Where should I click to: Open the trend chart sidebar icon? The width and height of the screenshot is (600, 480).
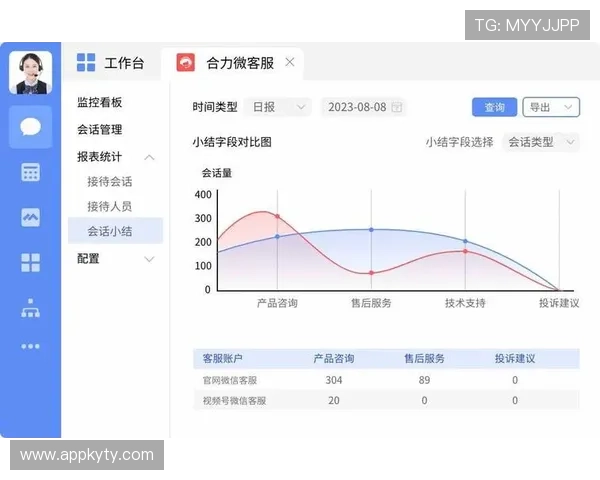[31, 217]
